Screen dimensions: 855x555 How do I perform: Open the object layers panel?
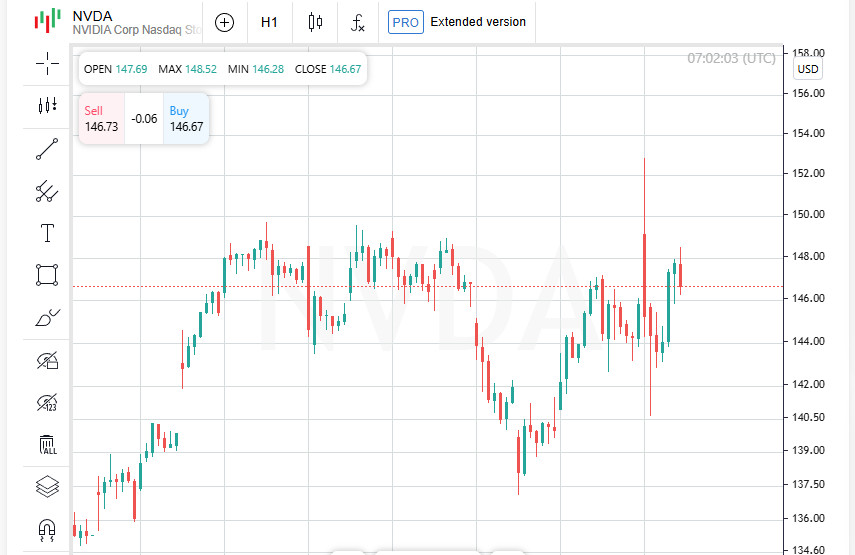[x=47, y=487]
